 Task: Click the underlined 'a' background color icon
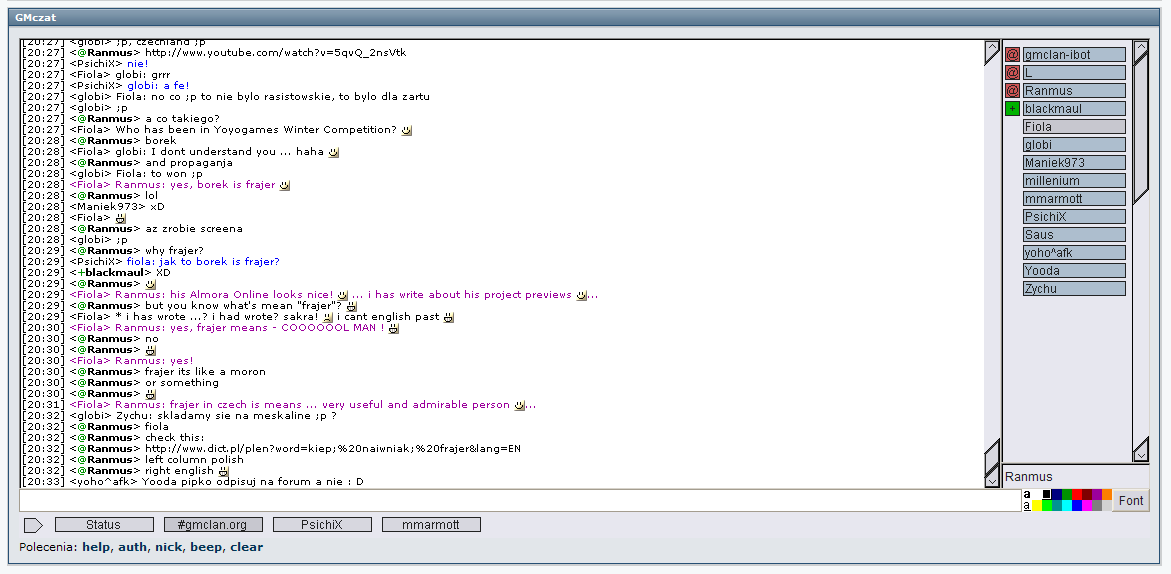coord(1027,506)
